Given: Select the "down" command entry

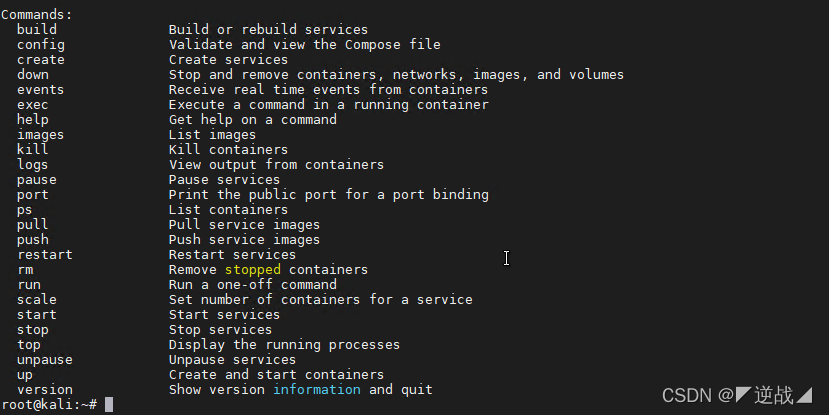Looking at the screenshot, I should click(32, 75).
